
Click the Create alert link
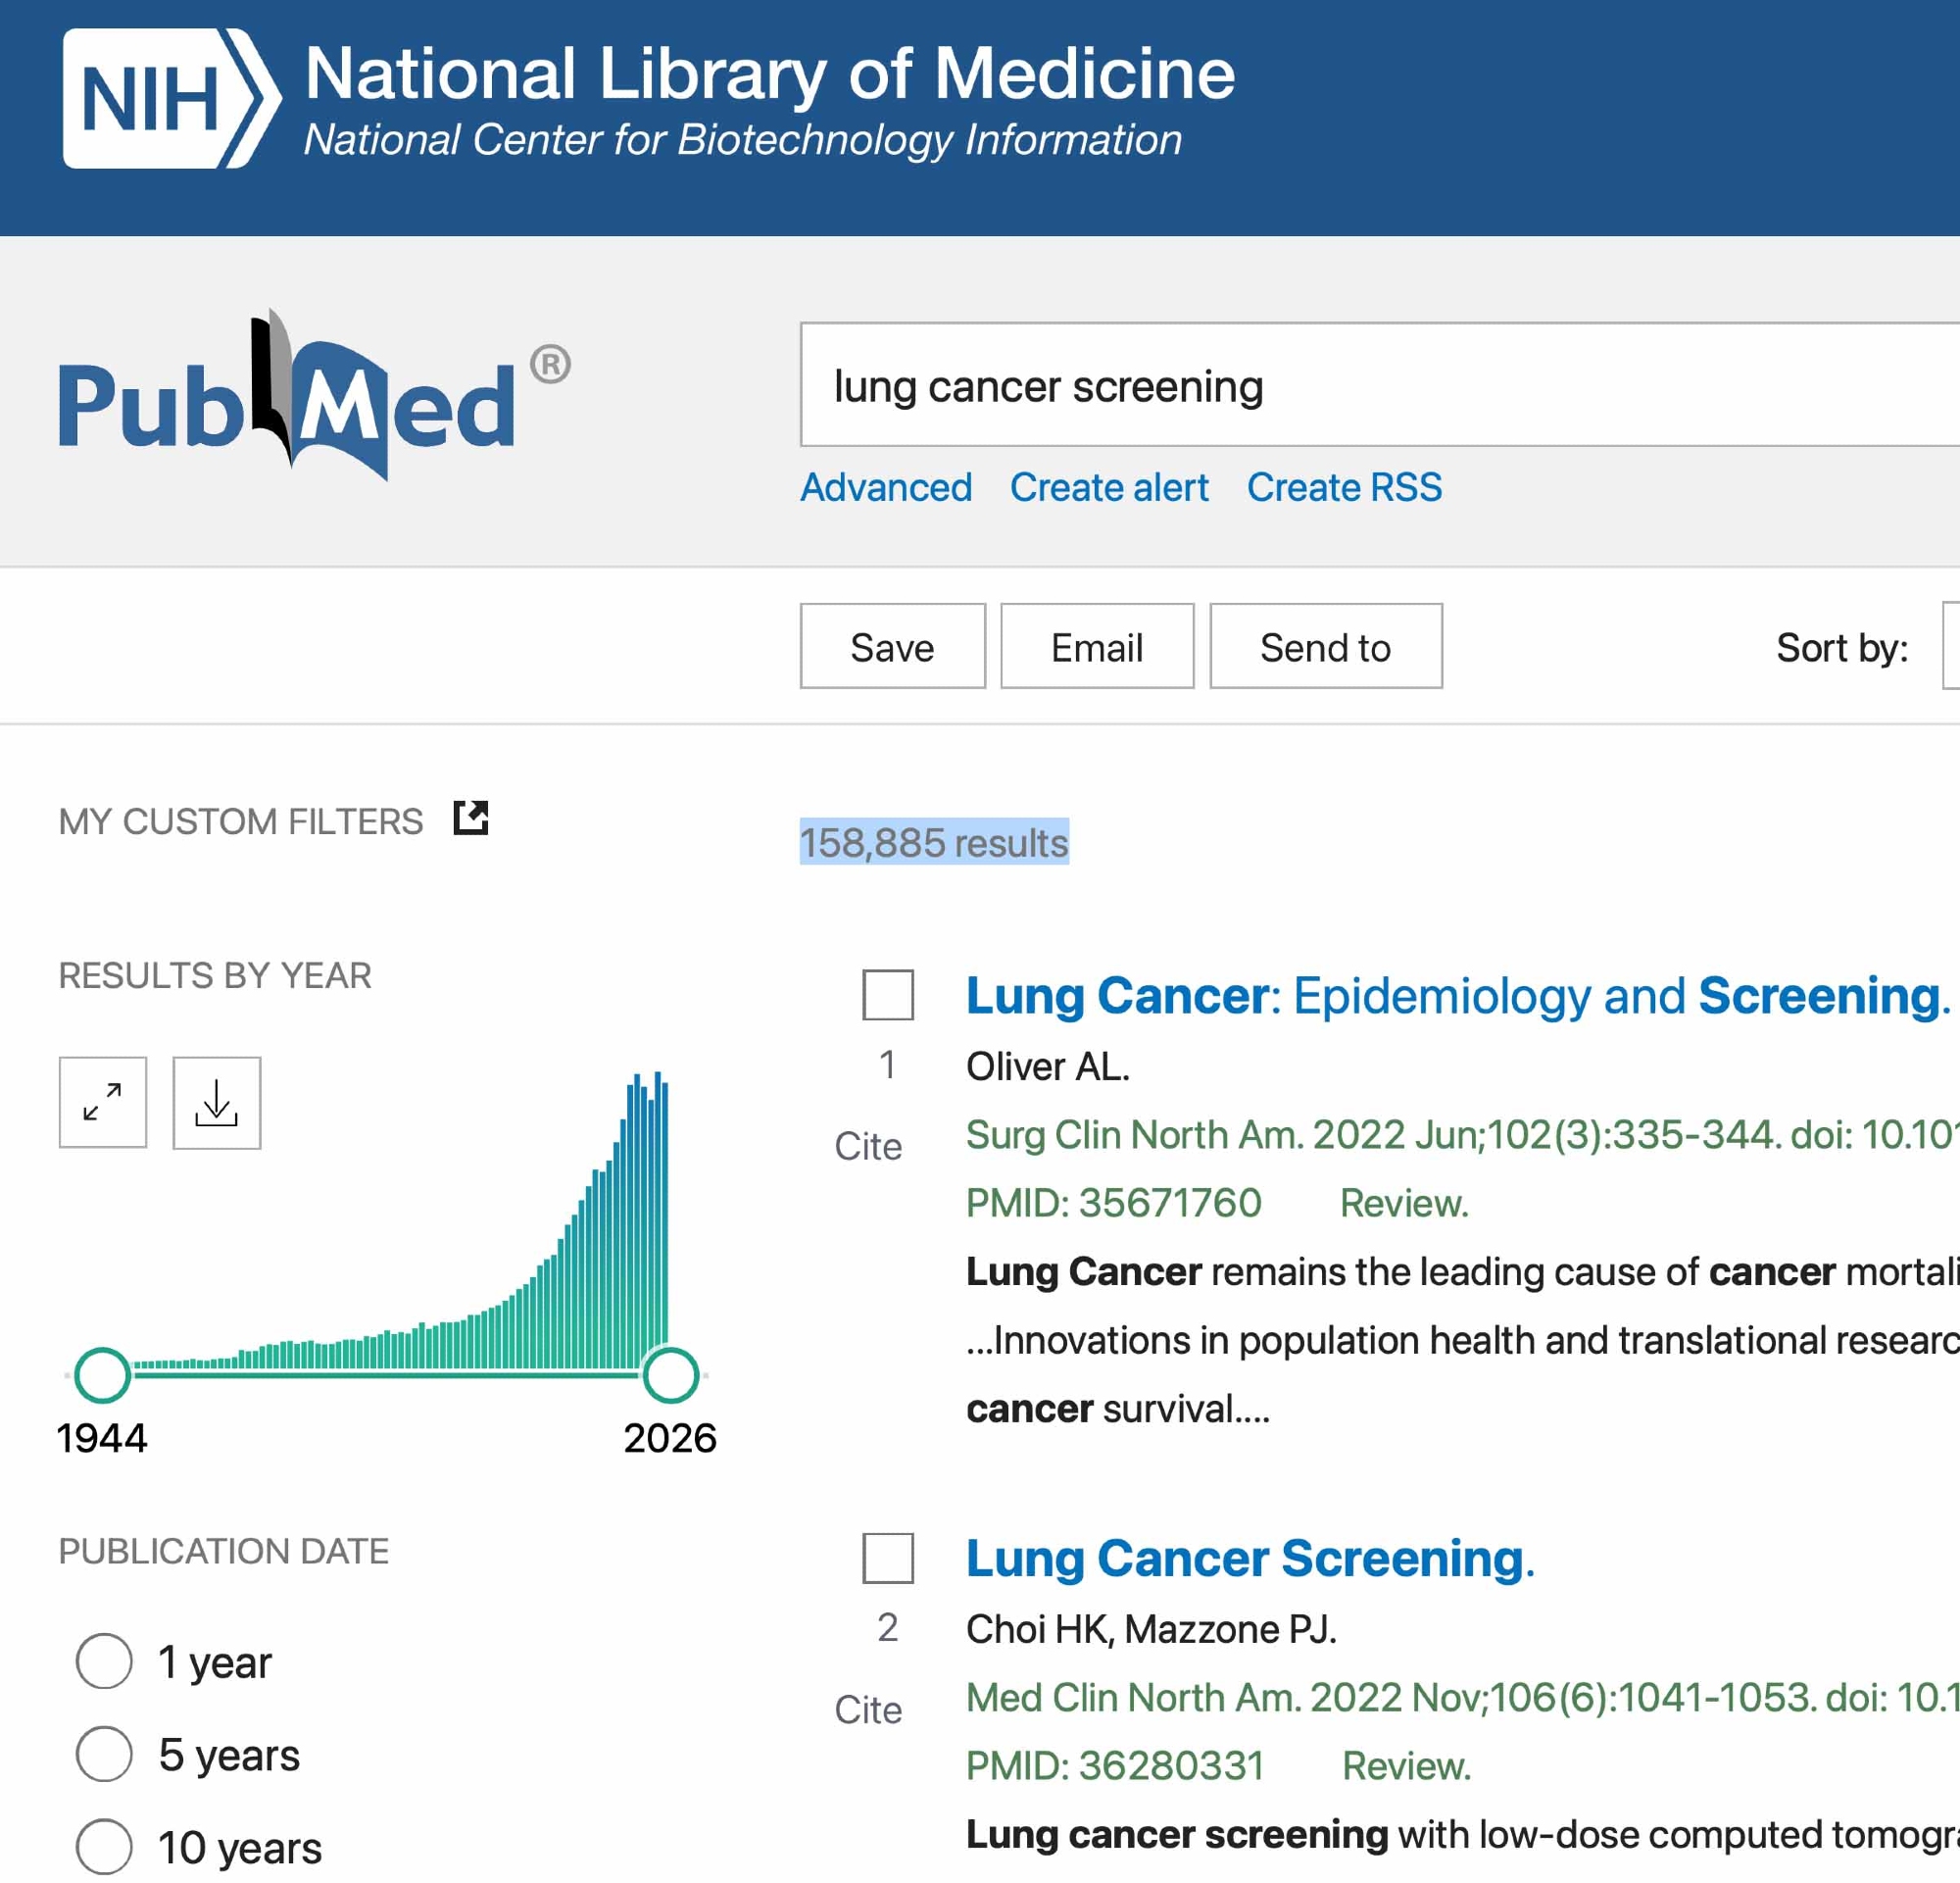(x=1108, y=487)
